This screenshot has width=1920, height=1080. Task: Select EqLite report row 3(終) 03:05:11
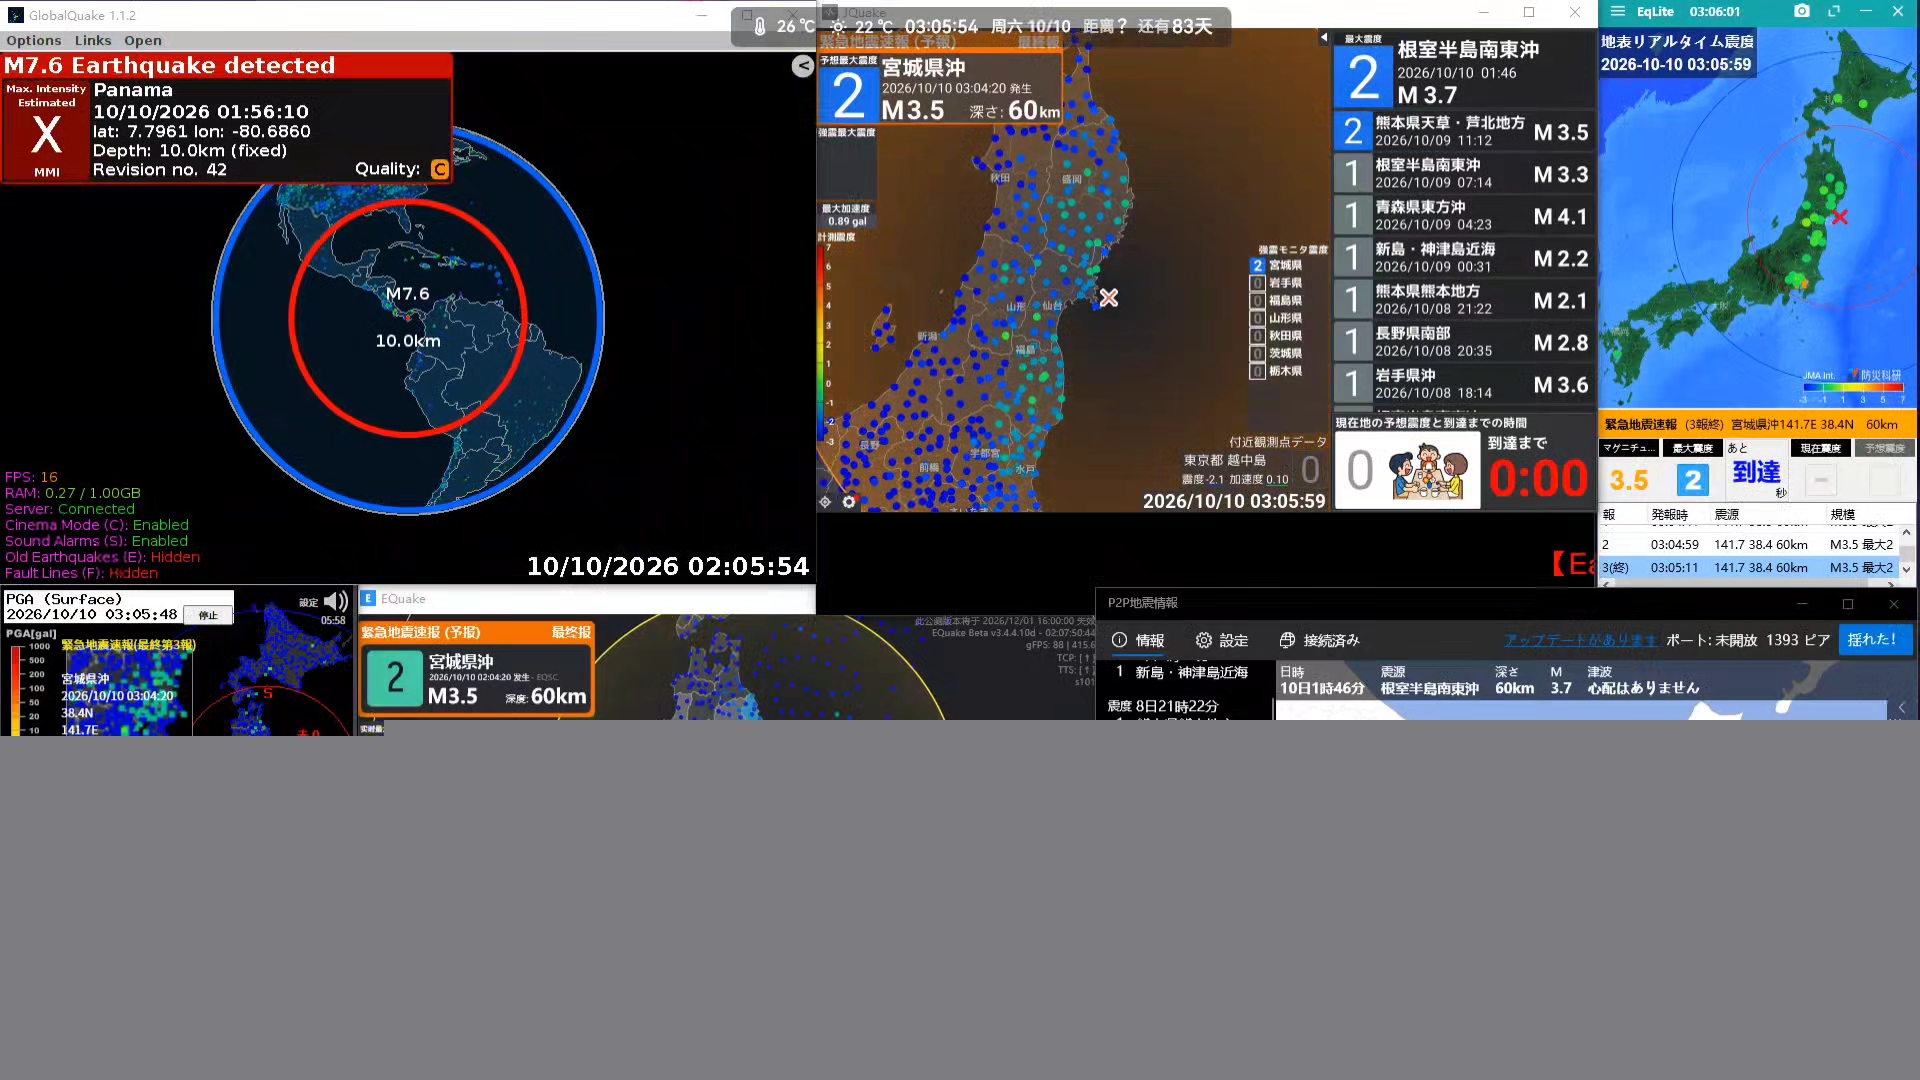click(1748, 567)
